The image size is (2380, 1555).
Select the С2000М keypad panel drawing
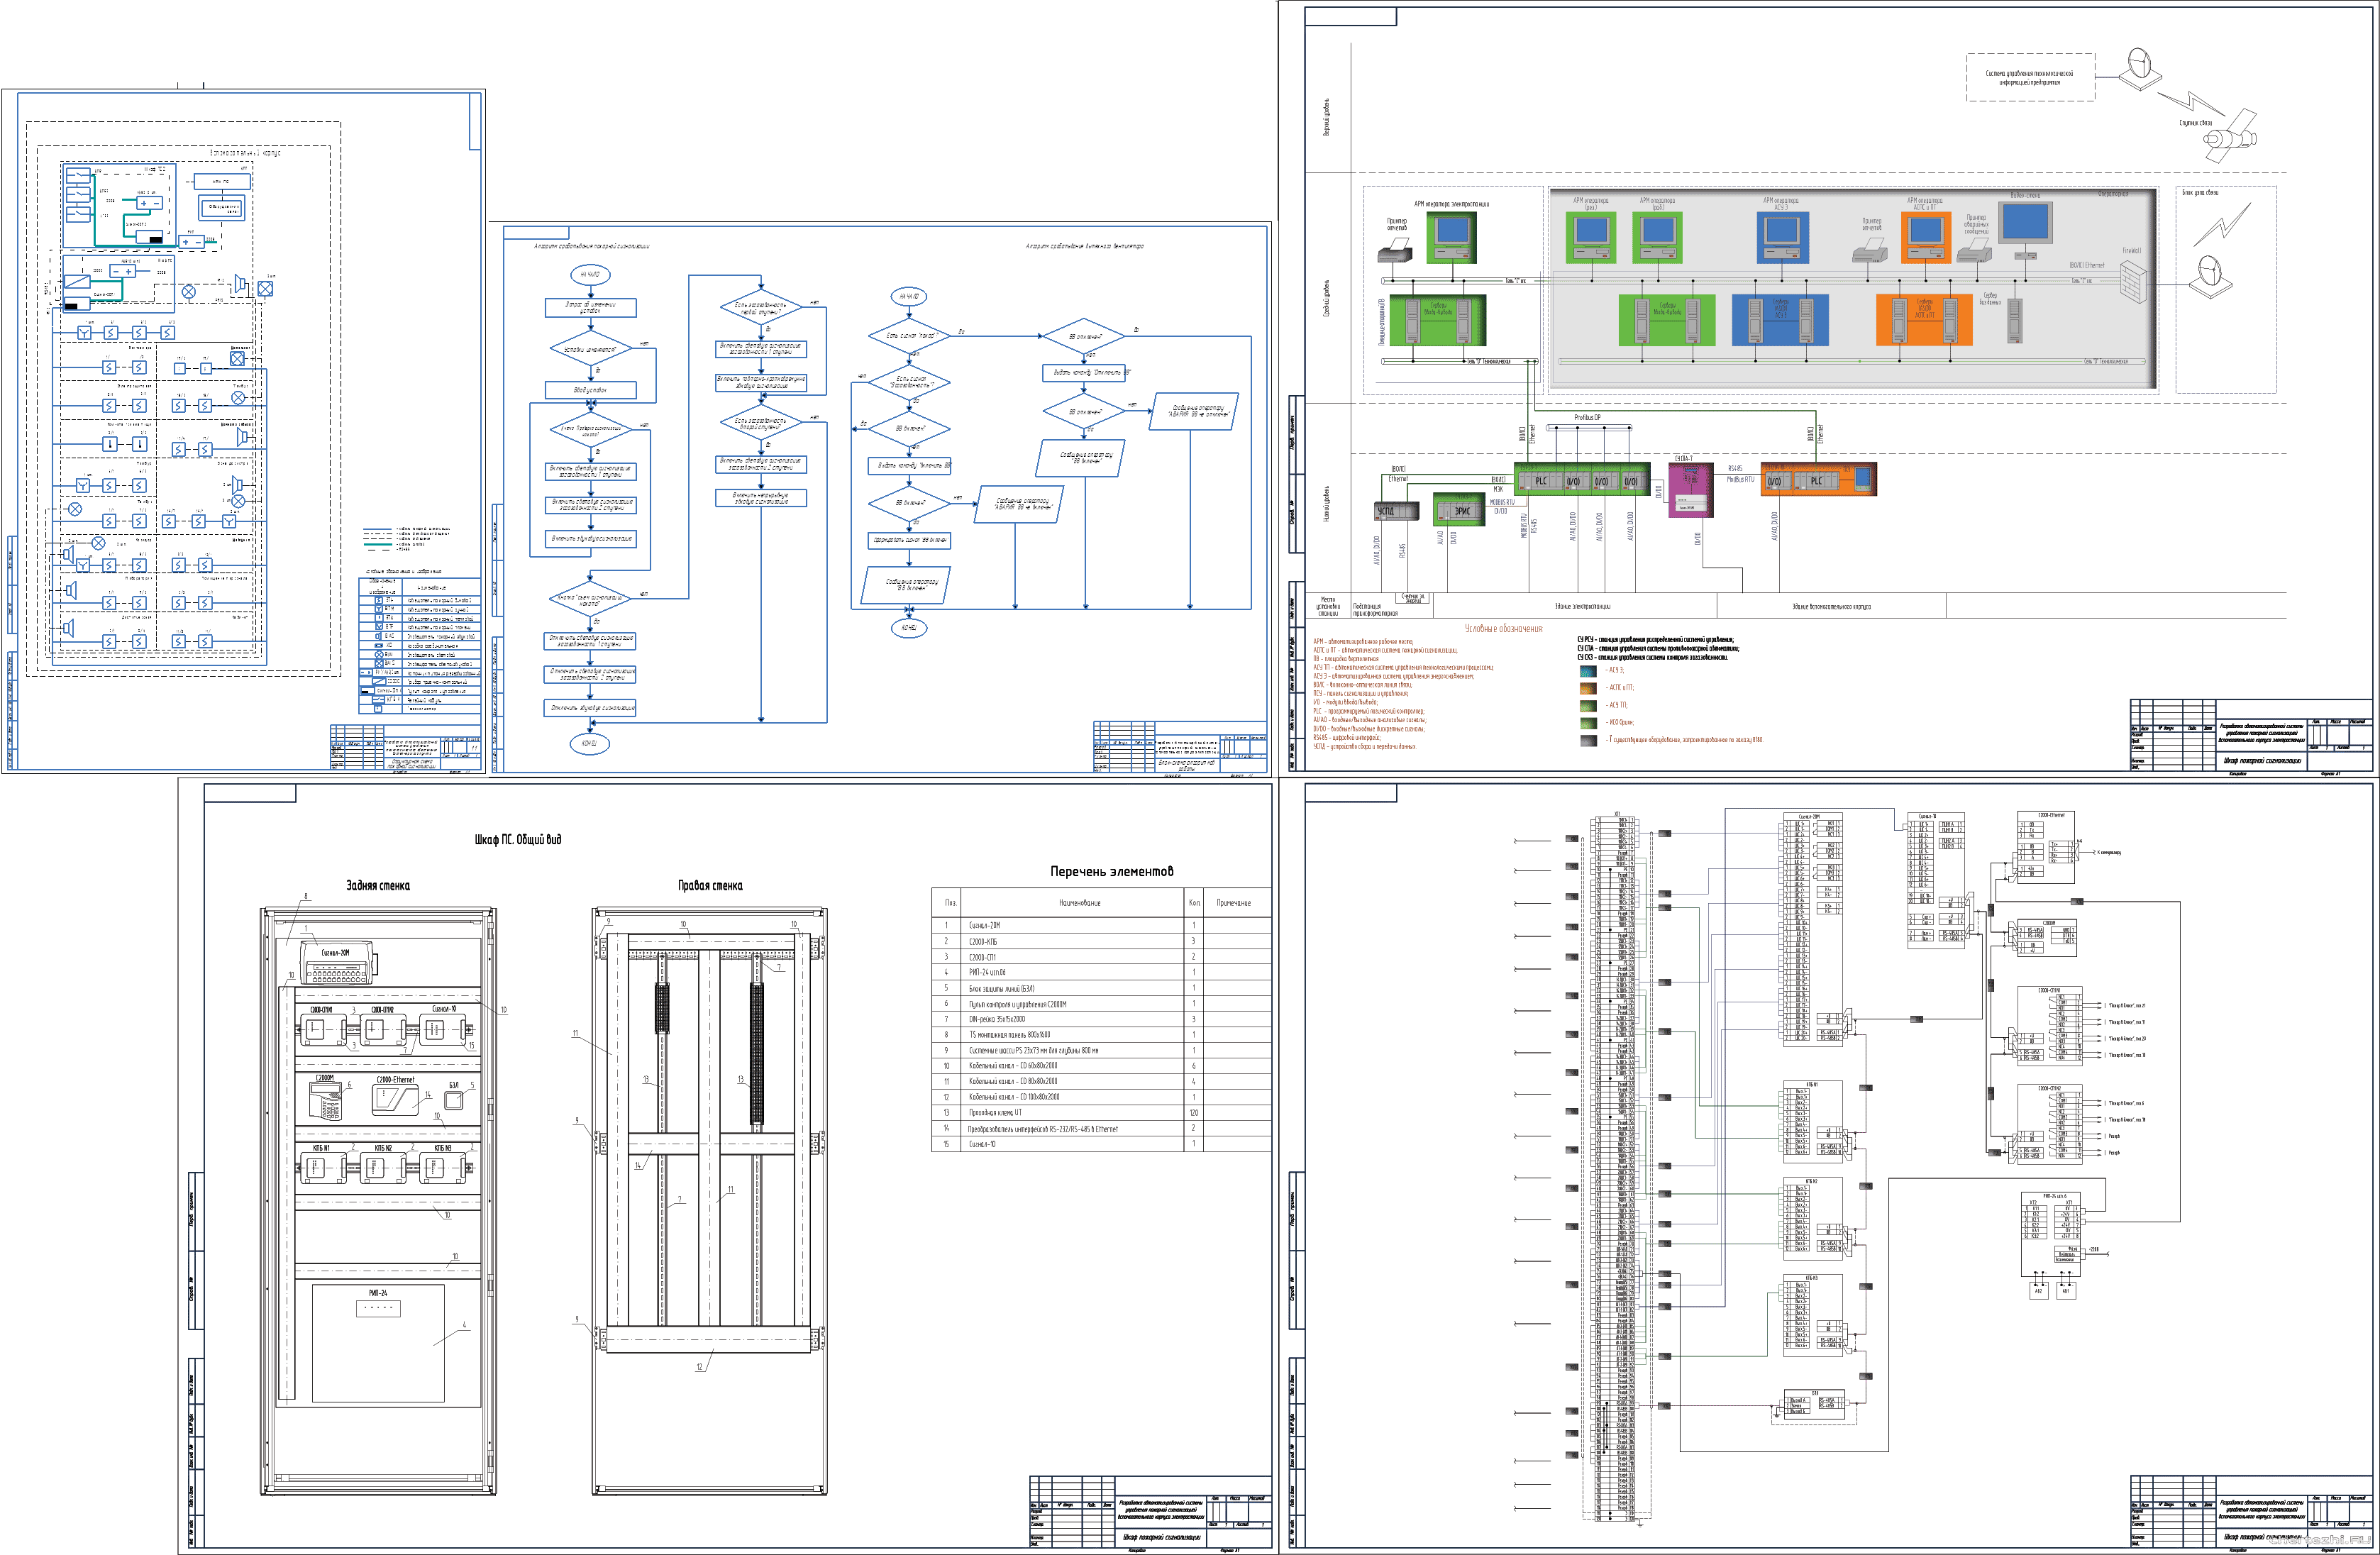327,1102
